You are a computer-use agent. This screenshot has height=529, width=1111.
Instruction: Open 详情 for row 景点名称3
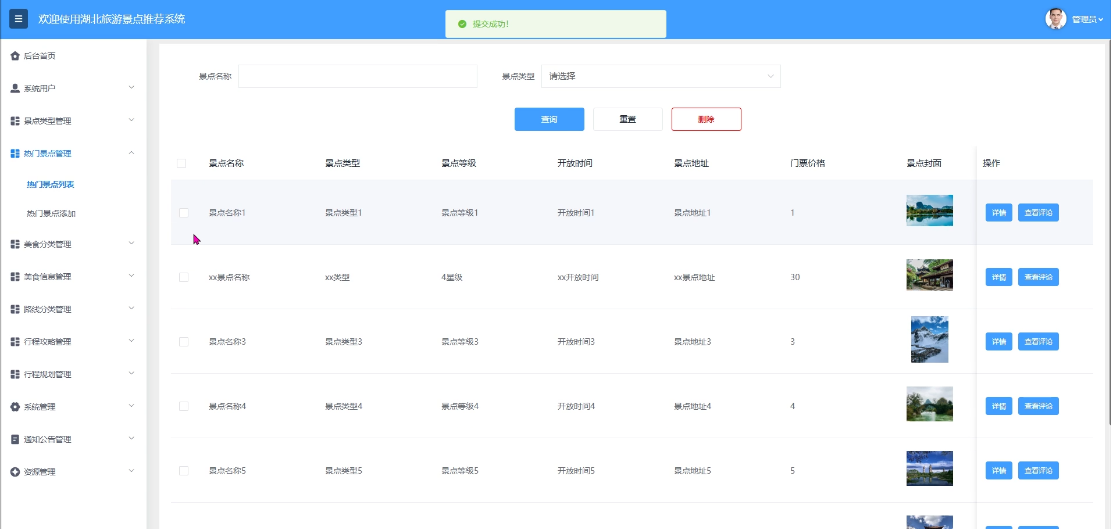point(999,341)
